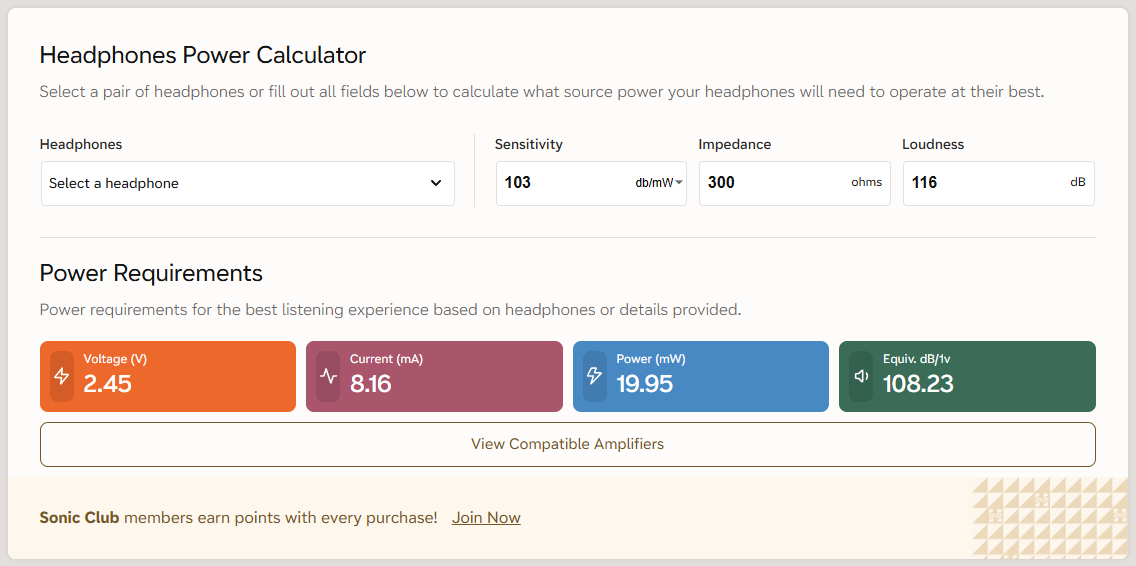Screen dimensions: 1136x566
Task: Click the ohms unit label in Impedance
Action: pyautogui.click(x=866, y=183)
